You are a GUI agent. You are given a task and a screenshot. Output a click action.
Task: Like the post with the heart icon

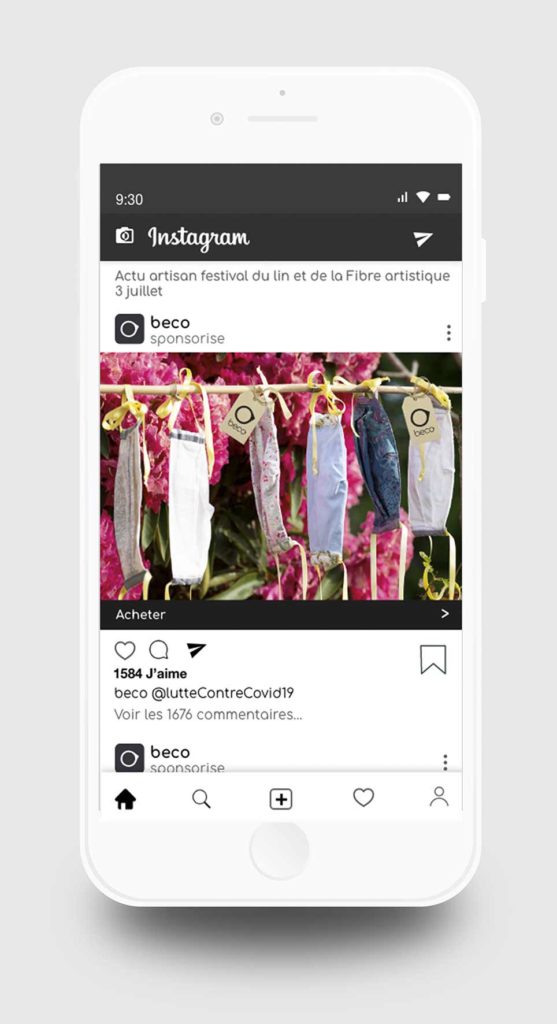click(125, 650)
